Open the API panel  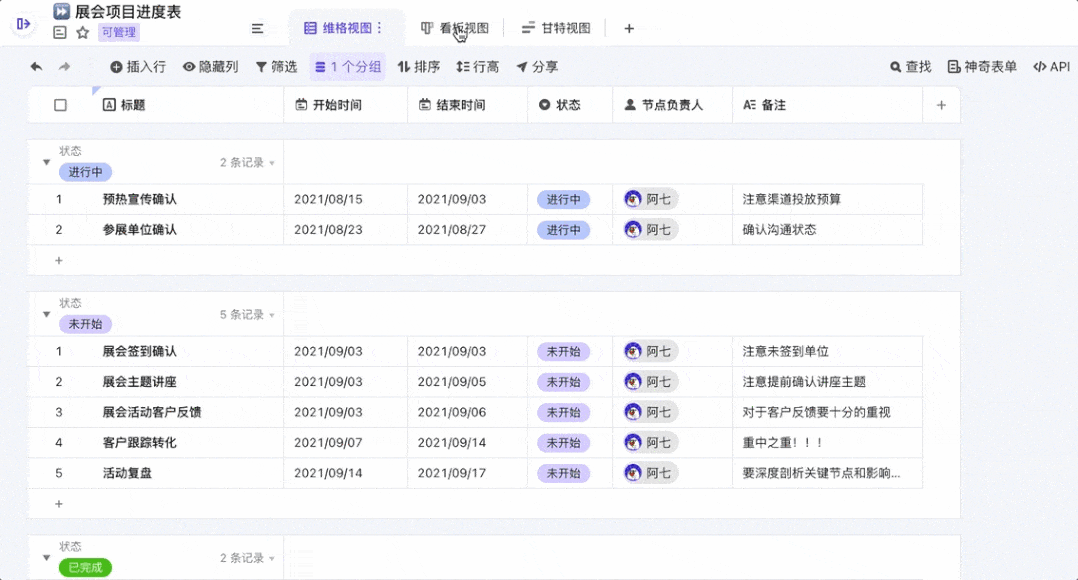(x=1051, y=67)
